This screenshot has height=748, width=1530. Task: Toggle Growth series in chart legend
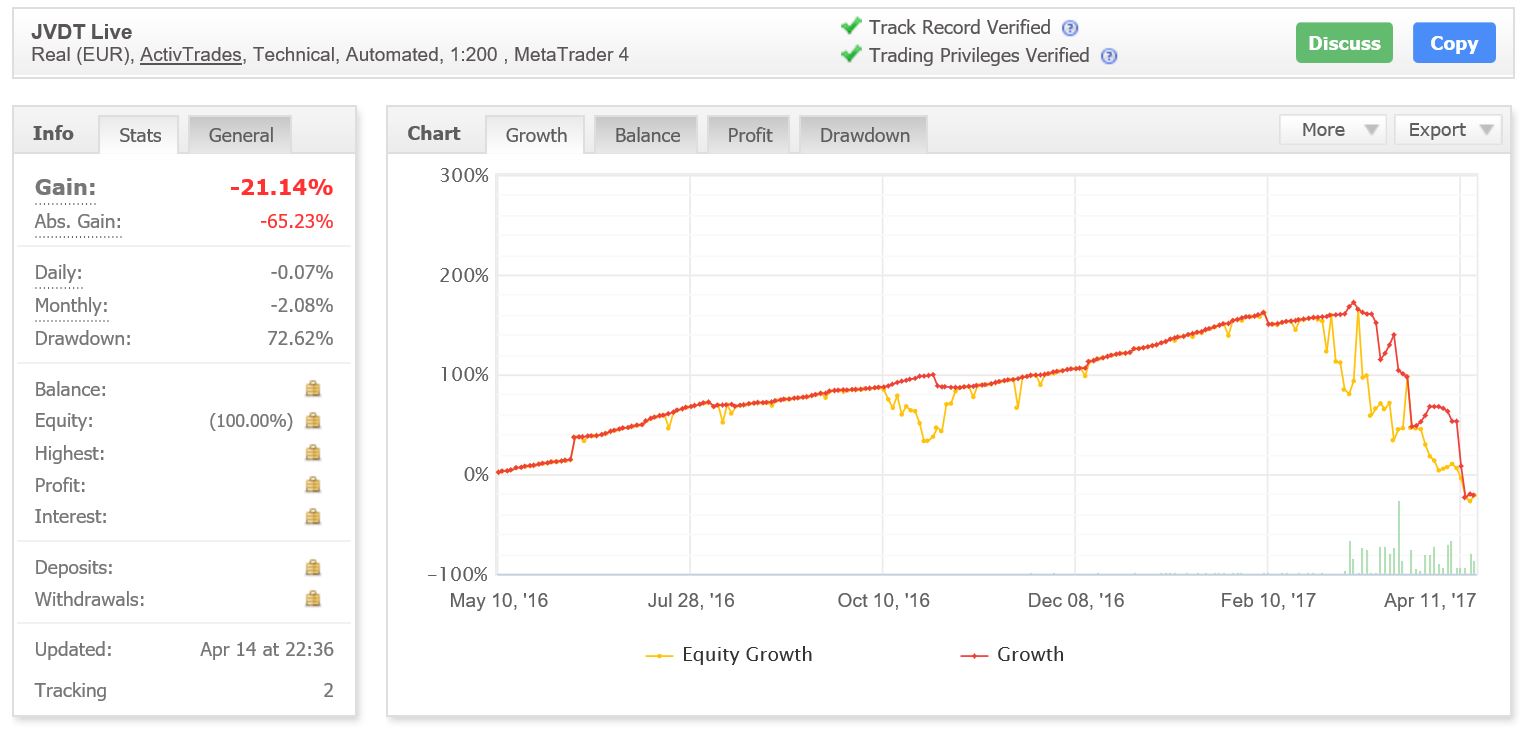[x=1013, y=655]
